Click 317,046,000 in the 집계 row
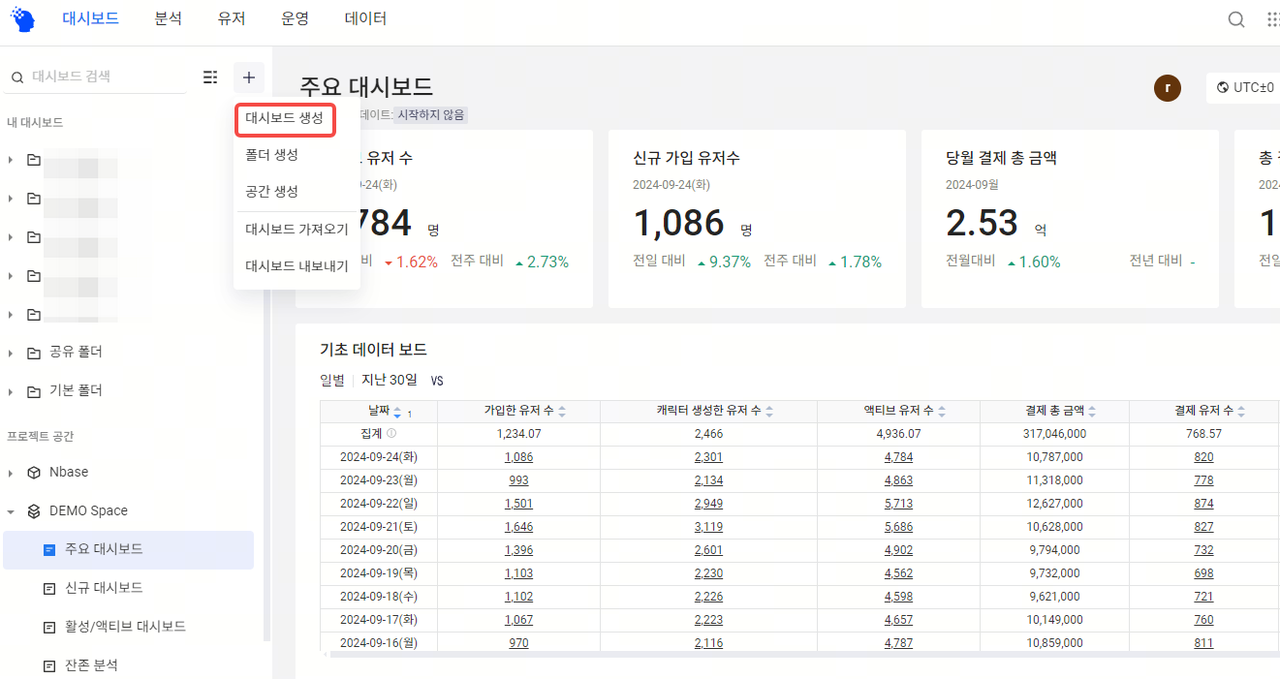The image size is (1280, 679). point(1054,434)
